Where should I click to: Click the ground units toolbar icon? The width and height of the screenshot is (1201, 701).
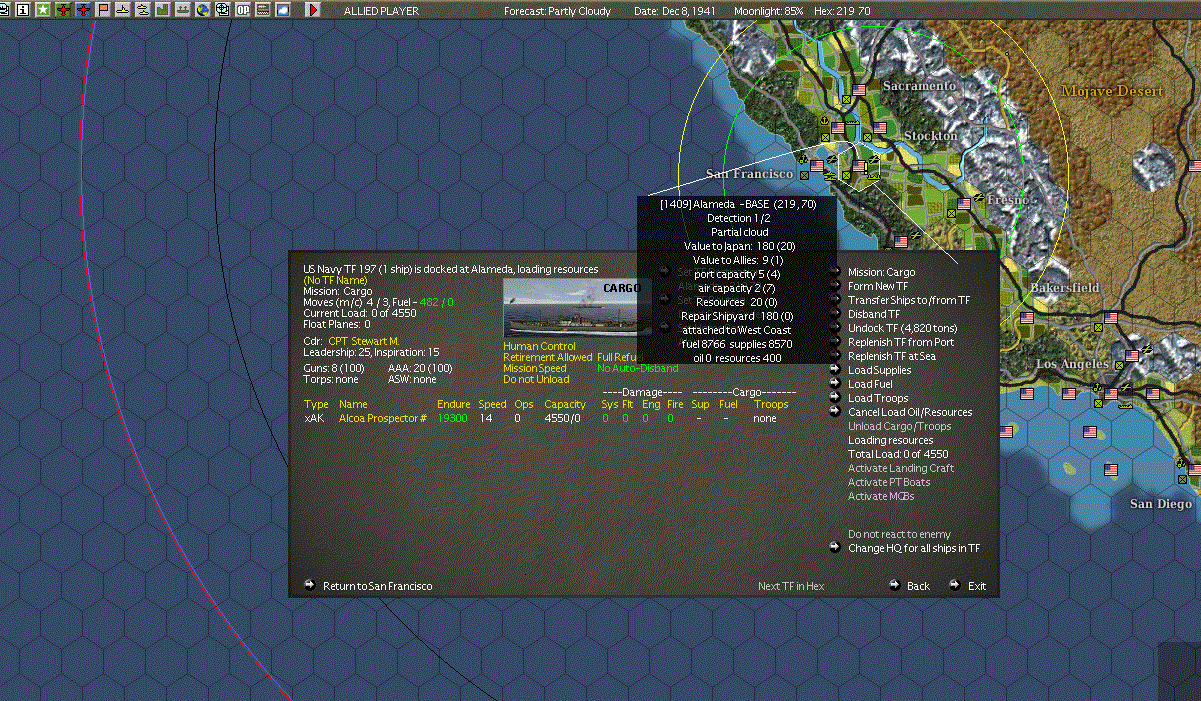[182, 10]
